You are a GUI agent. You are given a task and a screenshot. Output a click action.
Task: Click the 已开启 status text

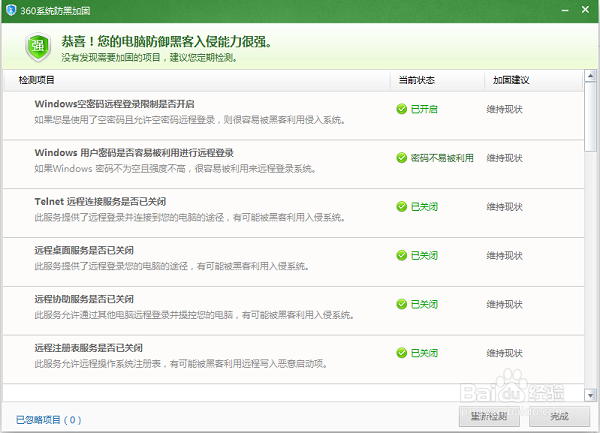click(424, 109)
